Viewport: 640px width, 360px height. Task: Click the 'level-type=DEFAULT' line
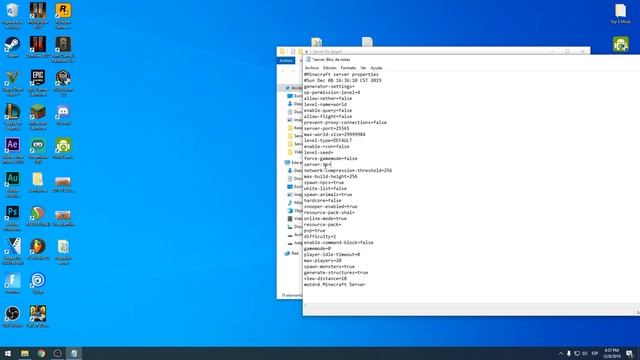pyautogui.click(x=328, y=140)
